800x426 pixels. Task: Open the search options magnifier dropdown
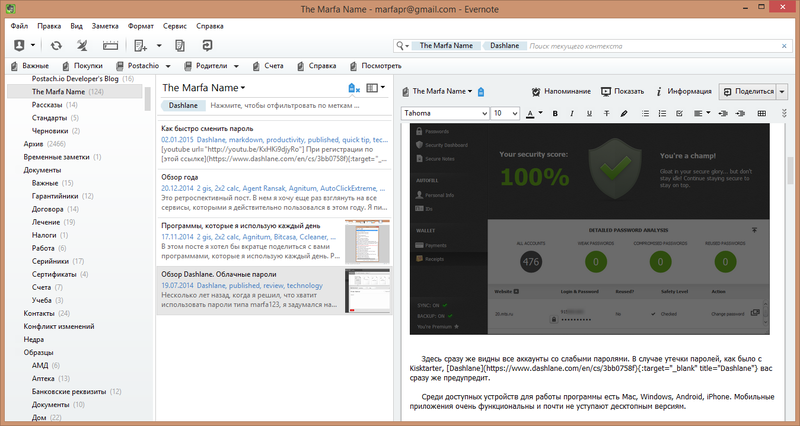(403, 46)
